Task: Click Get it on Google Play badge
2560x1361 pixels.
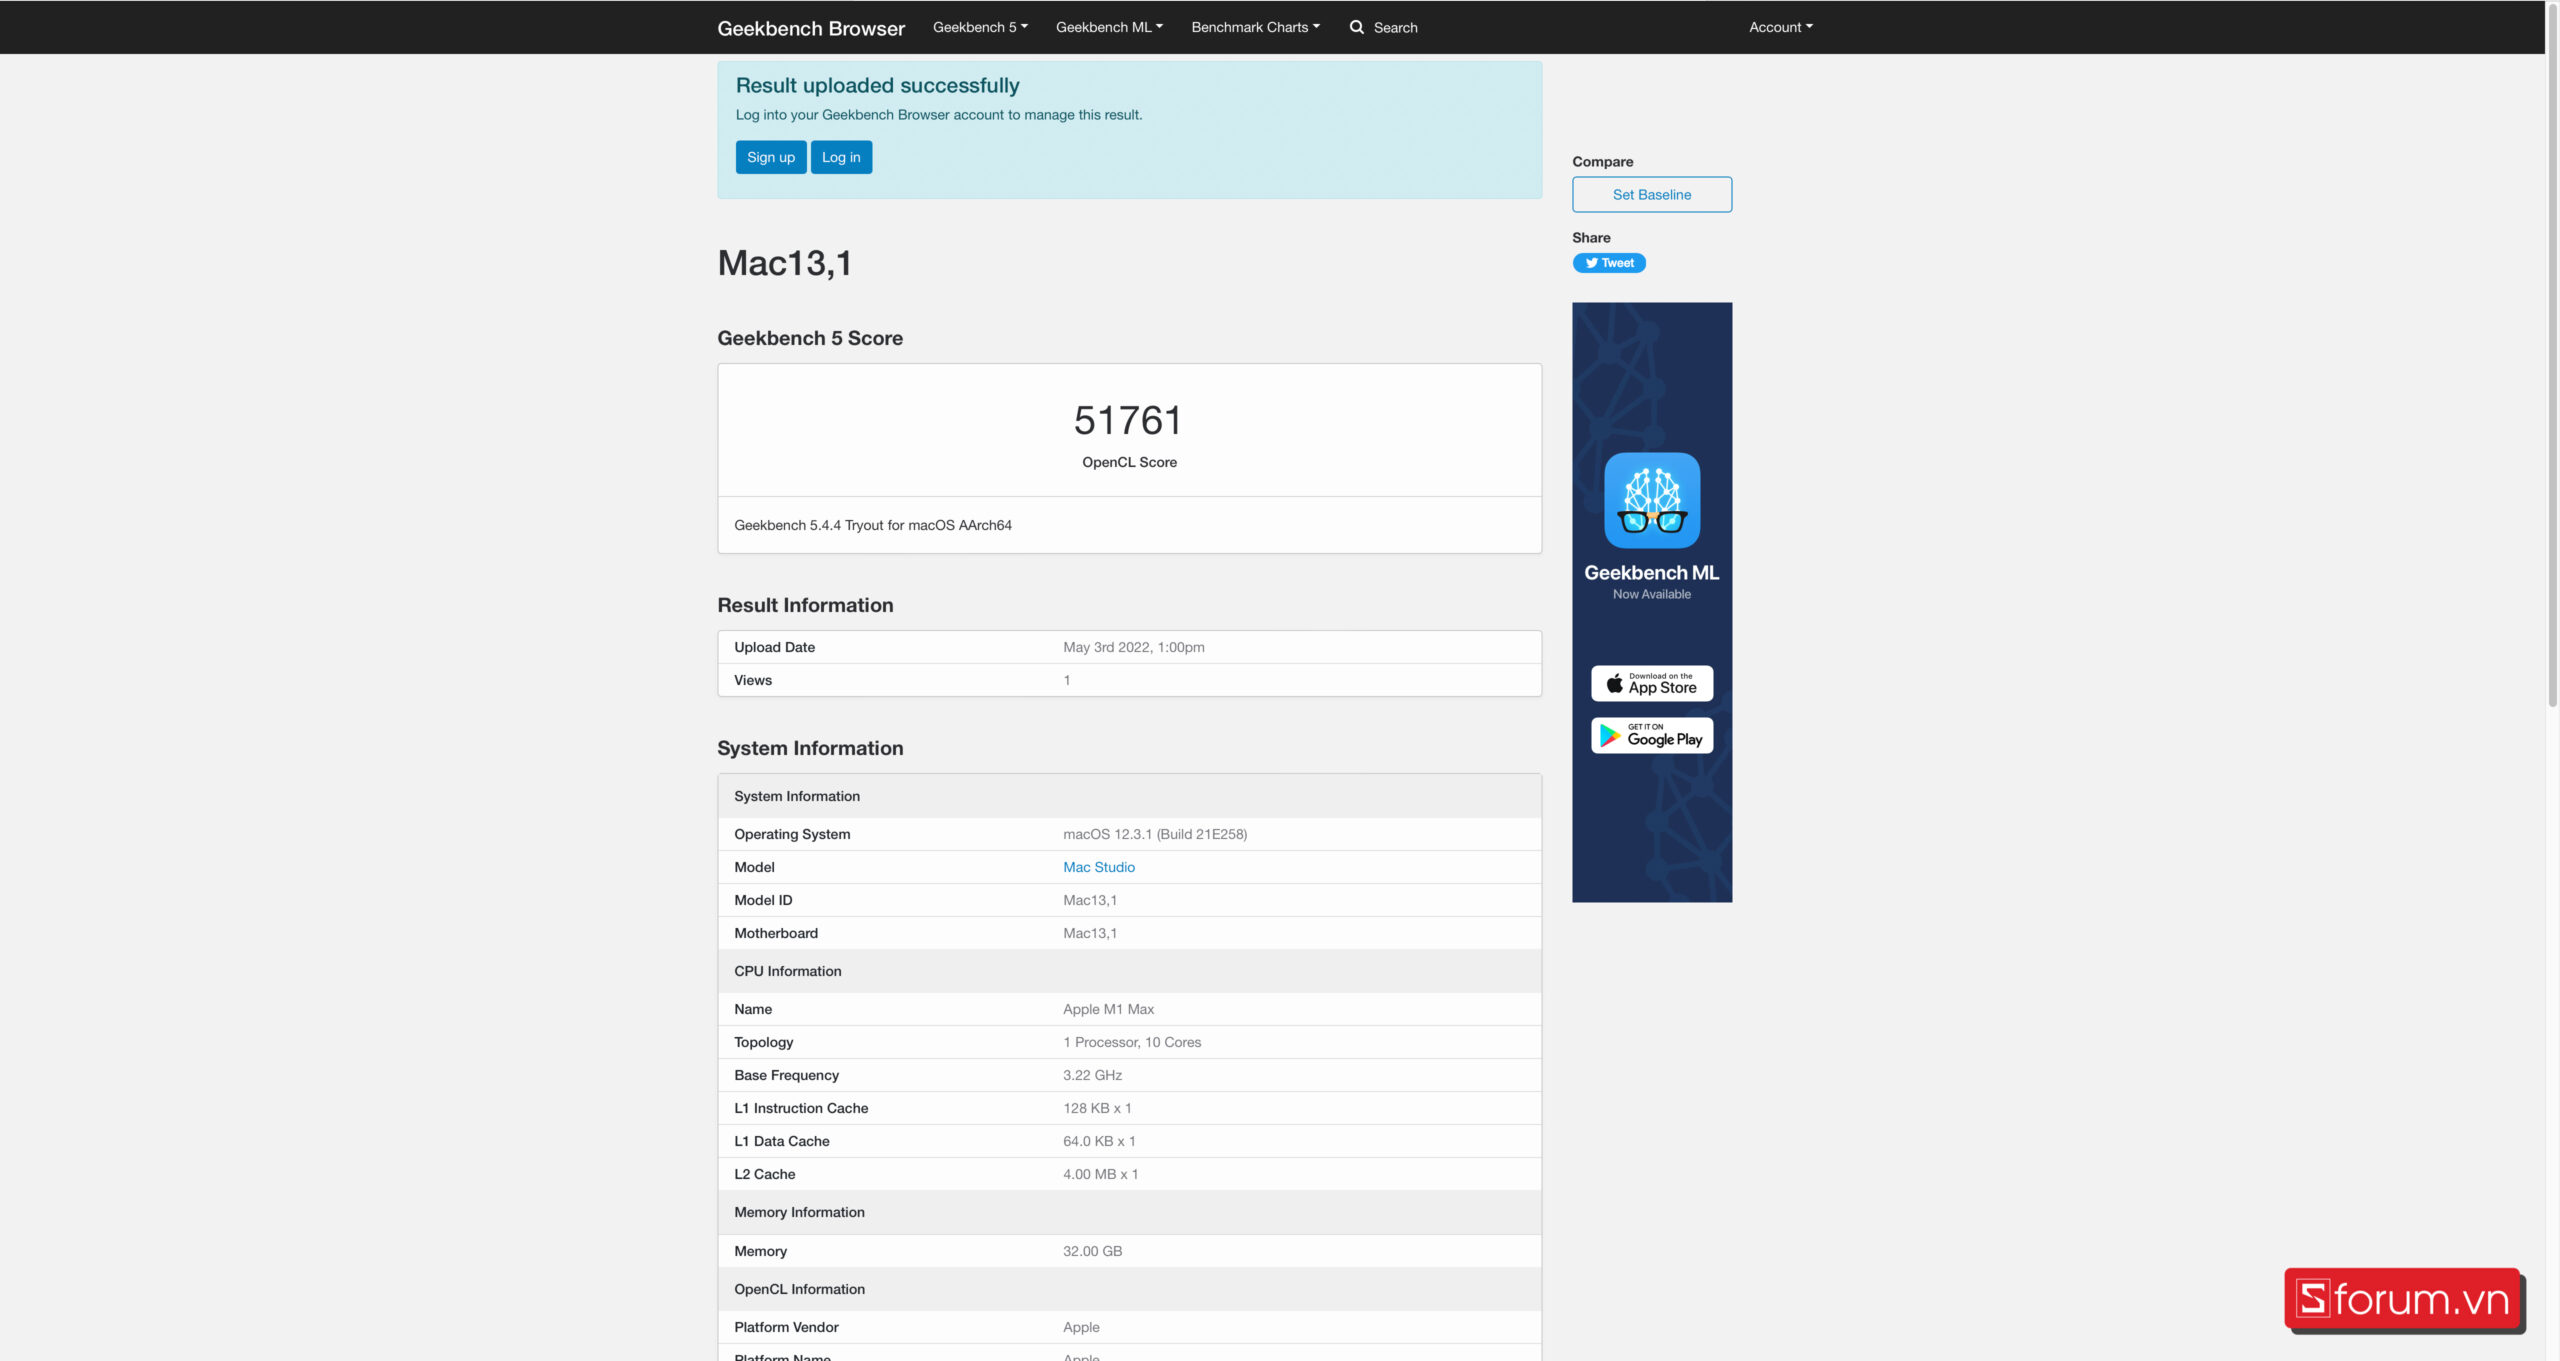Action: coord(1652,735)
